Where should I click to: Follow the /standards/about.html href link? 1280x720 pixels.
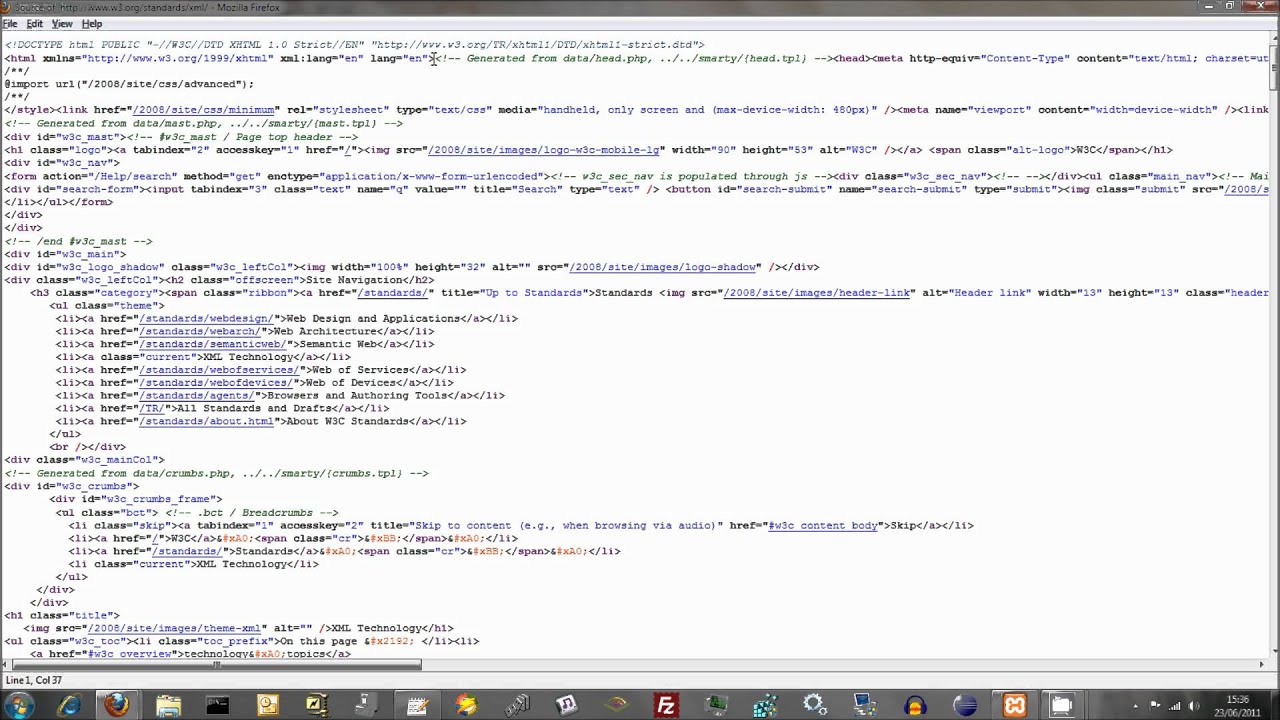tap(207, 421)
